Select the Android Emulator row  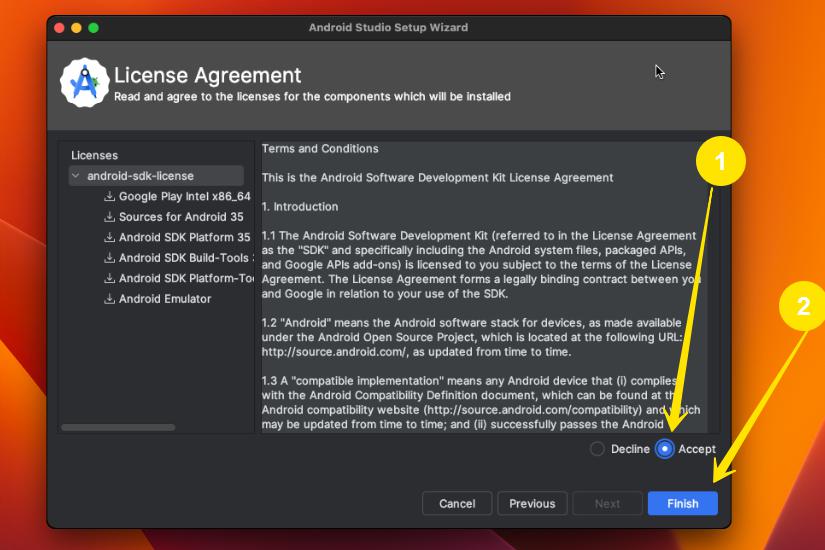[157, 299]
